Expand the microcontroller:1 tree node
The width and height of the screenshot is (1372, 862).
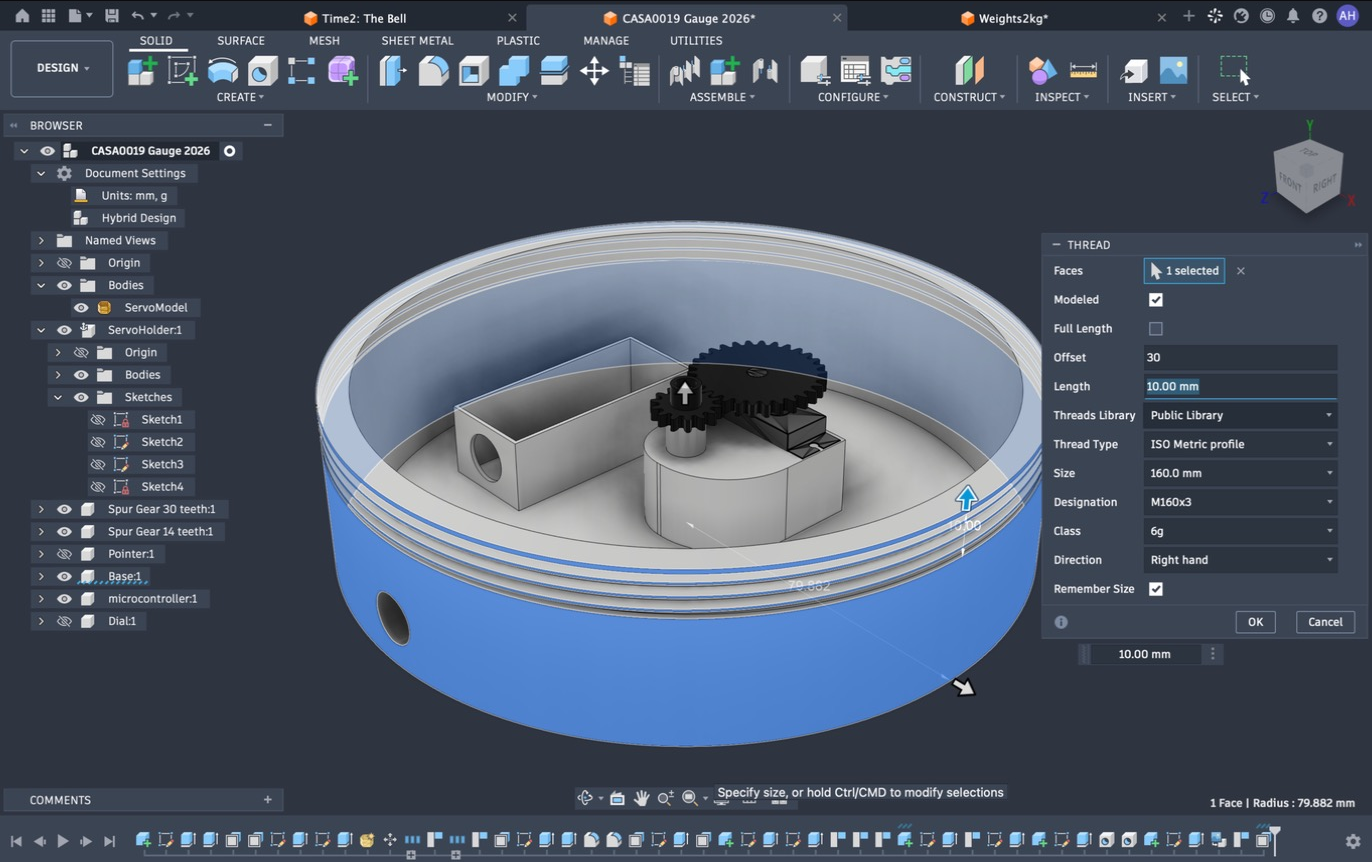point(41,599)
